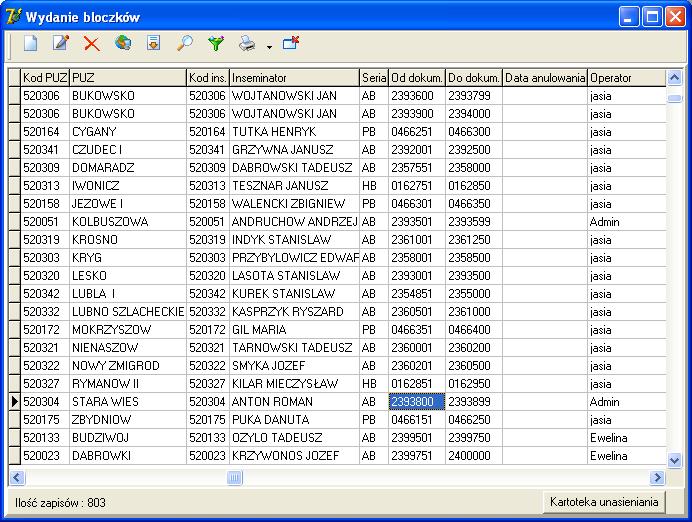Click horizontal scrollbar right arrow

tap(658, 477)
